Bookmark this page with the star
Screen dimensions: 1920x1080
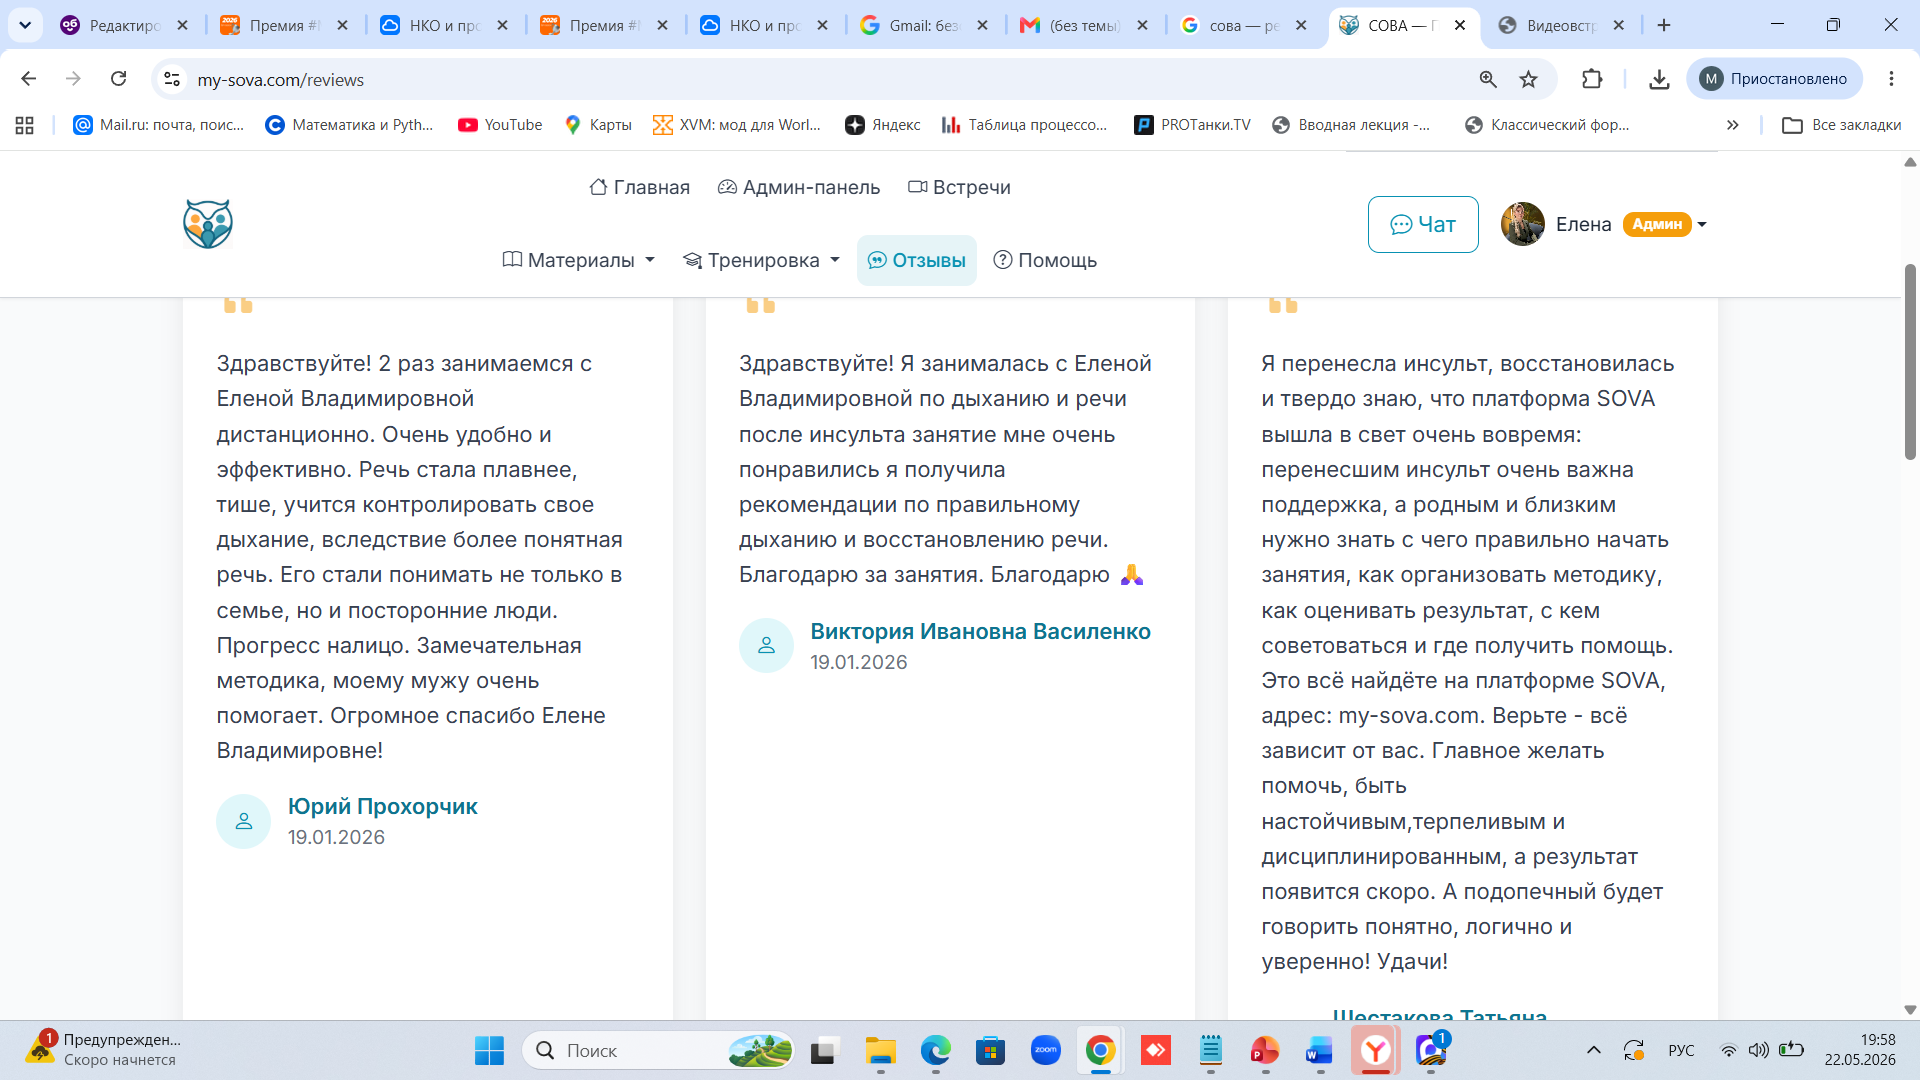pos(1529,79)
